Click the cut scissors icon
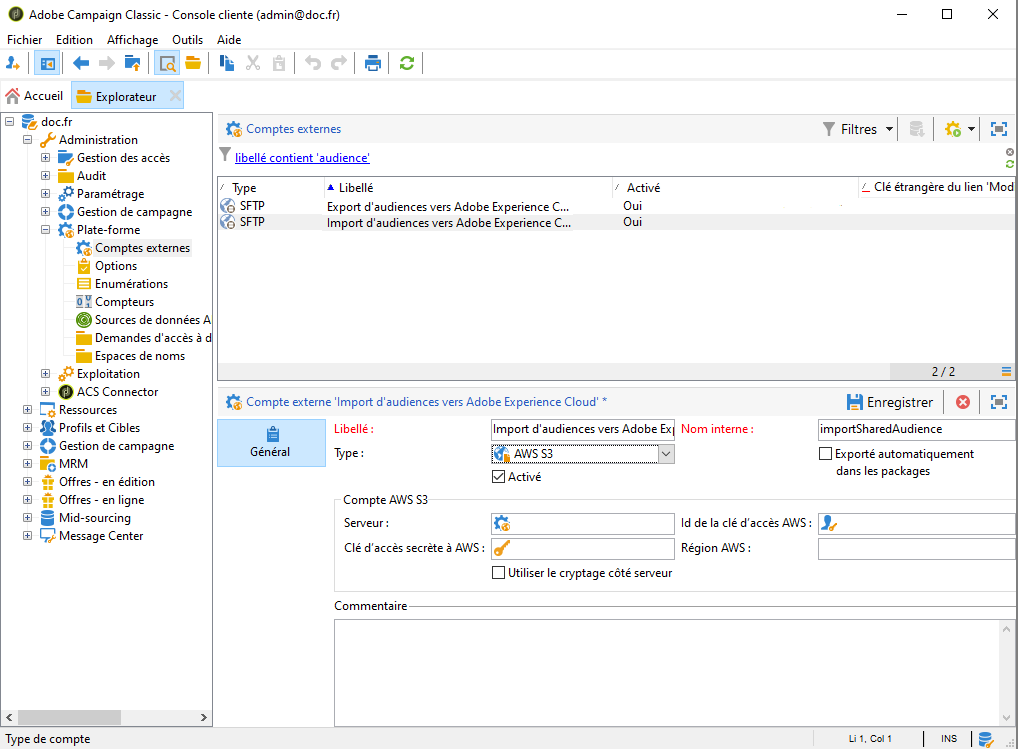The height and width of the screenshot is (749, 1018). (253, 63)
